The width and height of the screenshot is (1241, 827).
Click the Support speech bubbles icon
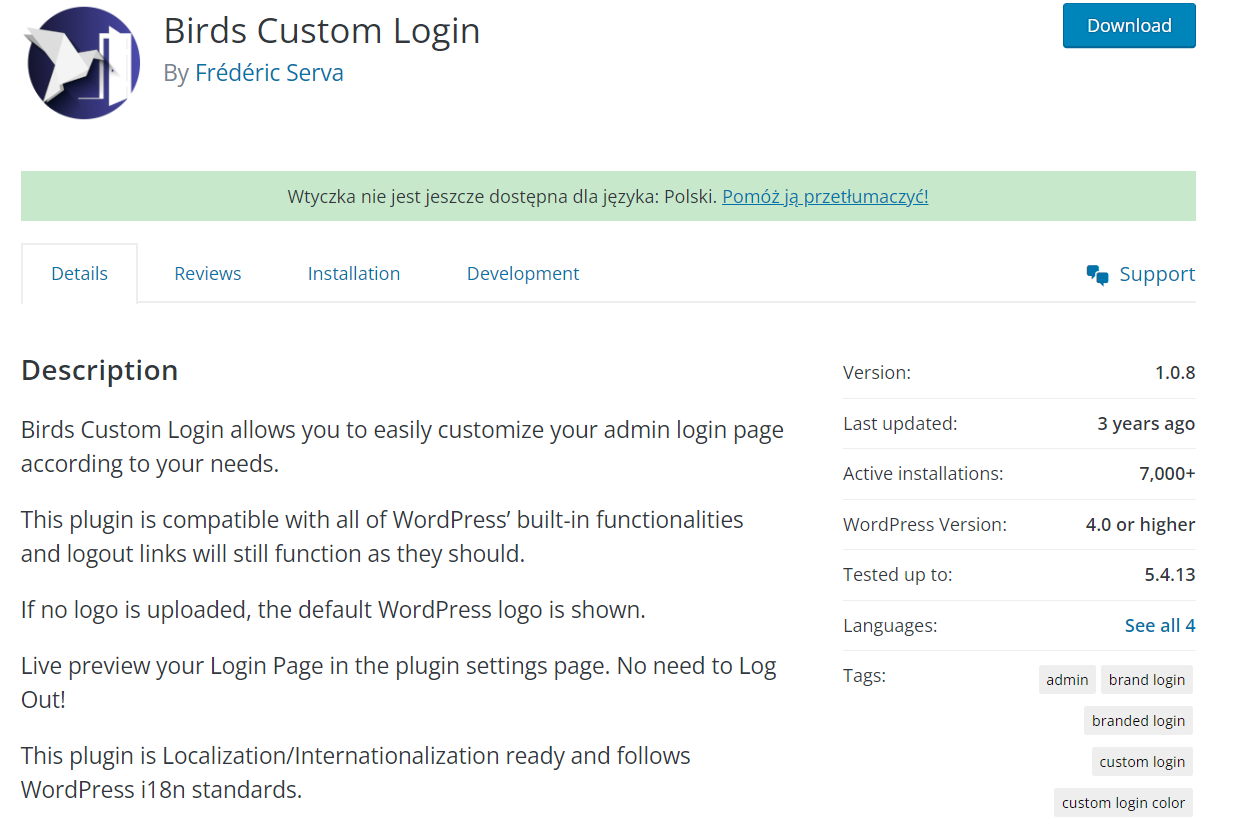[1097, 275]
